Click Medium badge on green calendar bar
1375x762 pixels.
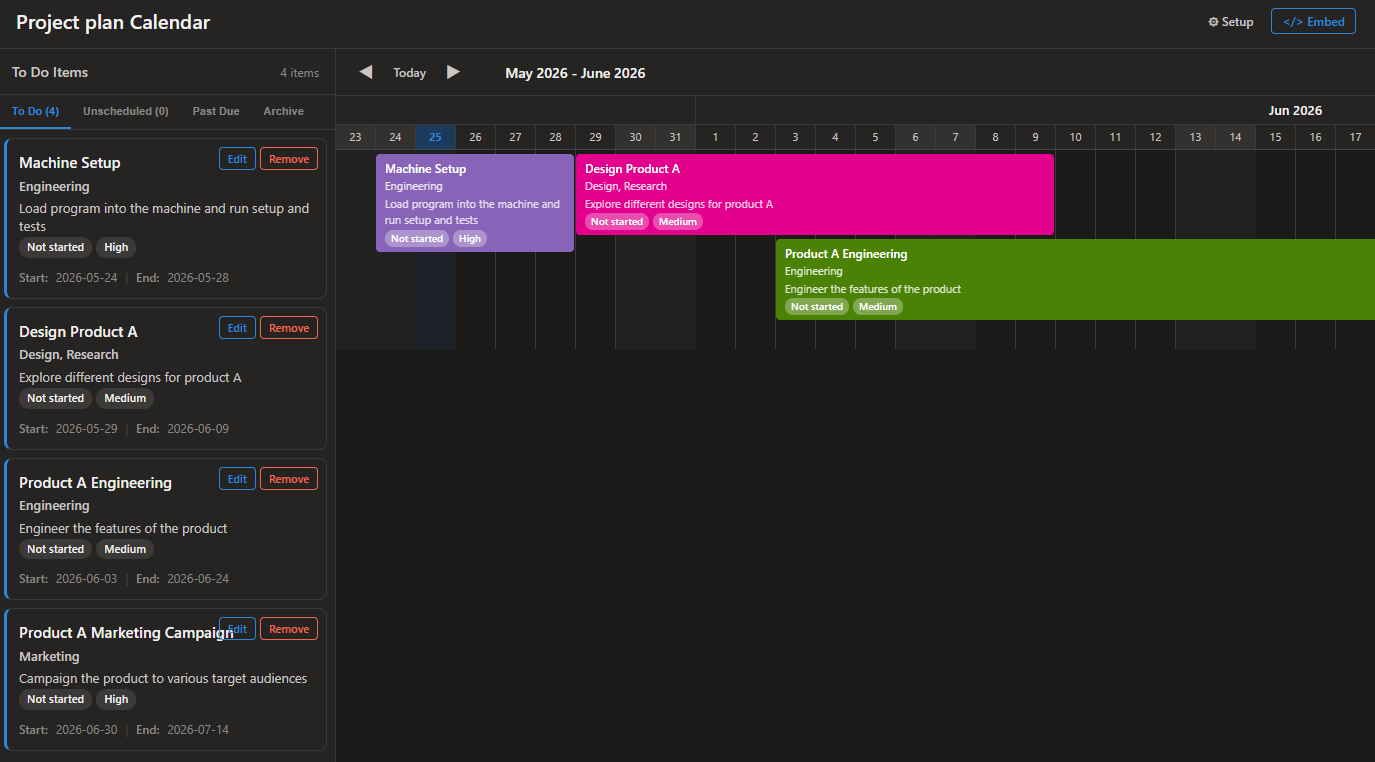[x=878, y=307]
